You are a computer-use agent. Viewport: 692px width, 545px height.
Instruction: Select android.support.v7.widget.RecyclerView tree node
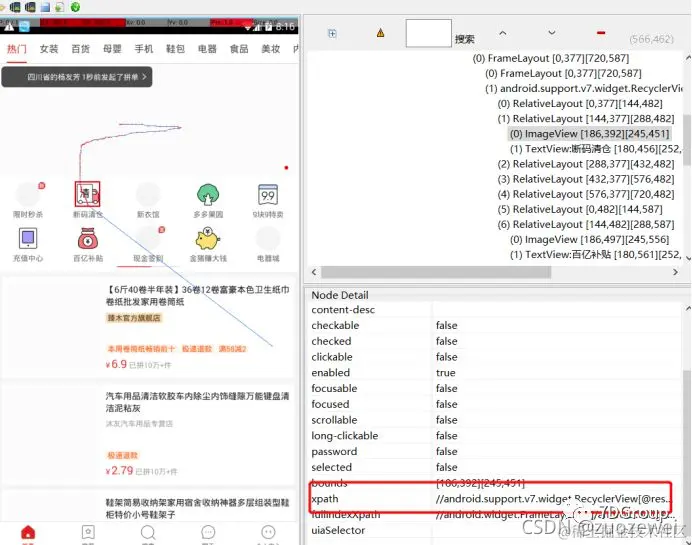pos(583,88)
